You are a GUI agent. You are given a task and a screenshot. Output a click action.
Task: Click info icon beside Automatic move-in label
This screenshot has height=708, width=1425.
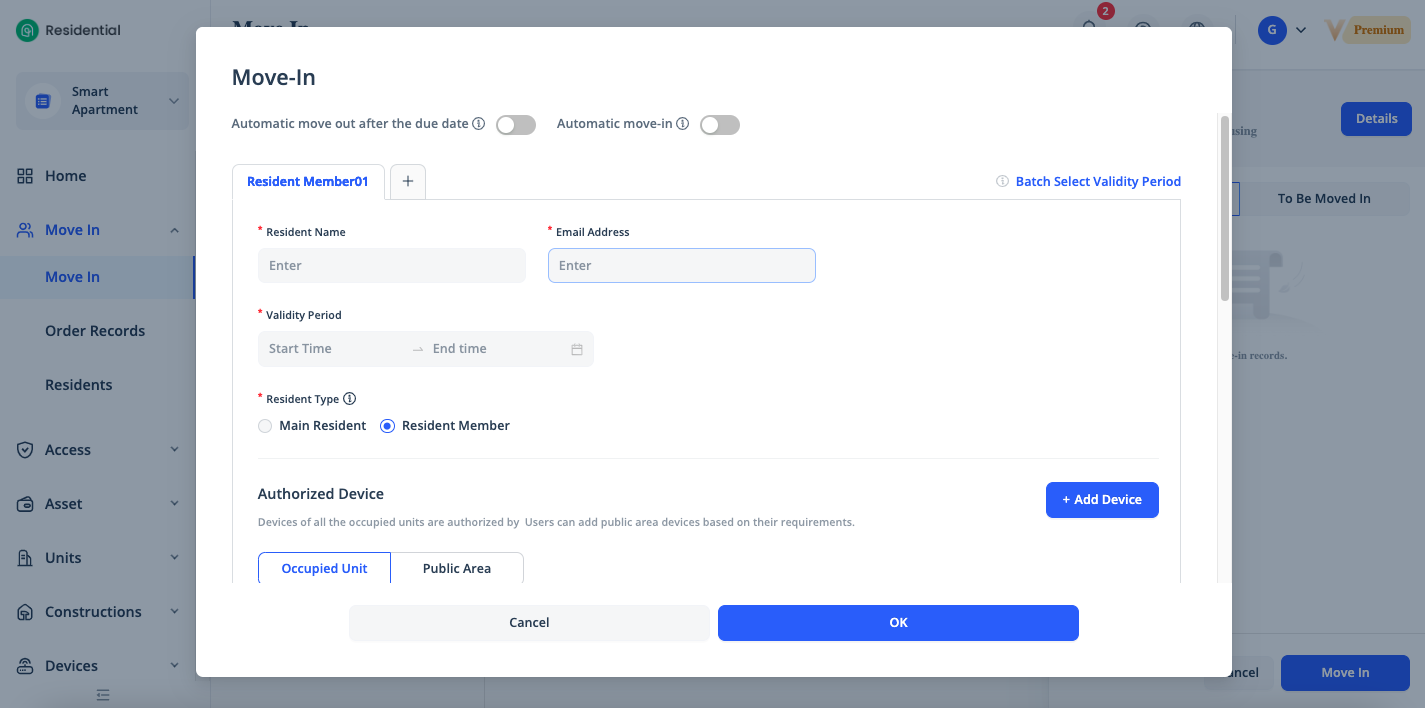pyautogui.click(x=683, y=124)
